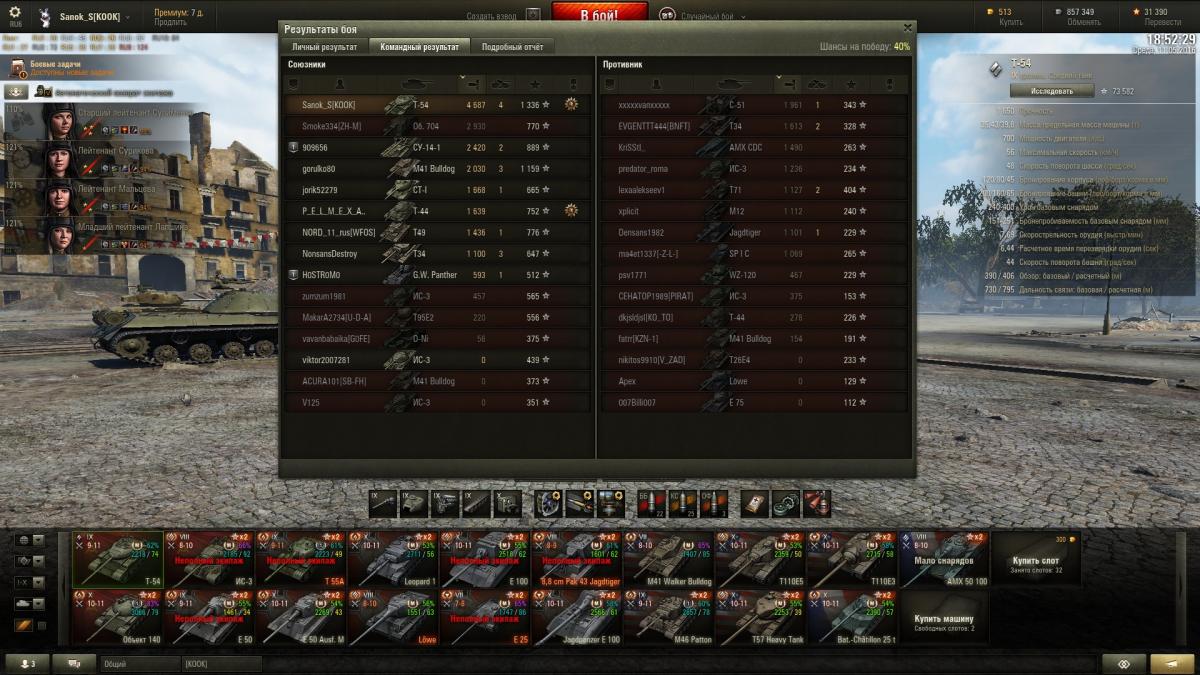Click Купить under gold balance
The height and width of the screenshot is (675, 1200).
[x=1009, y=22]
